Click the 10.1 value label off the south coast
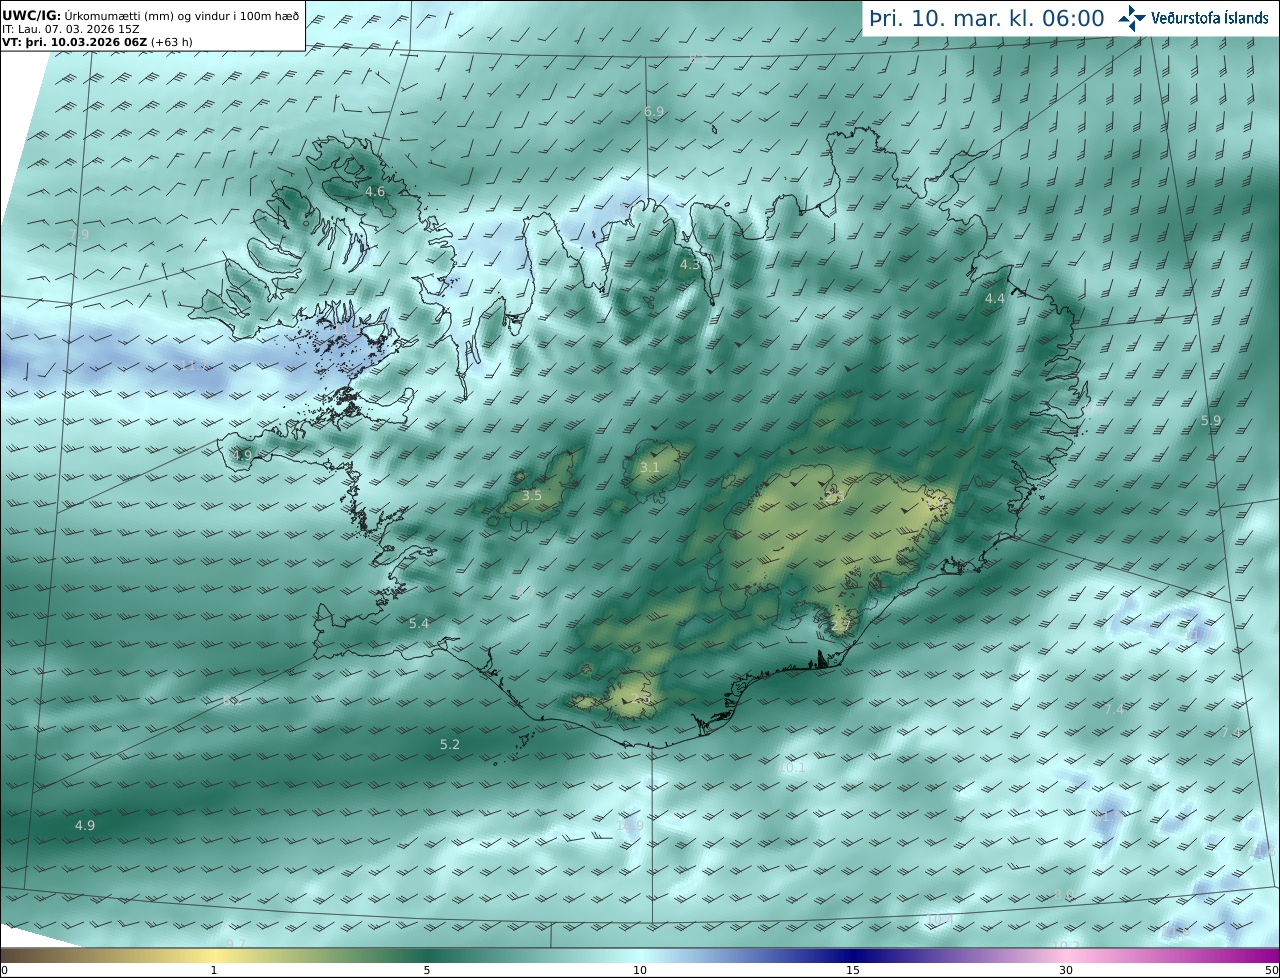Viewport: 1280px width, 978px height. (x=791, y=768)
